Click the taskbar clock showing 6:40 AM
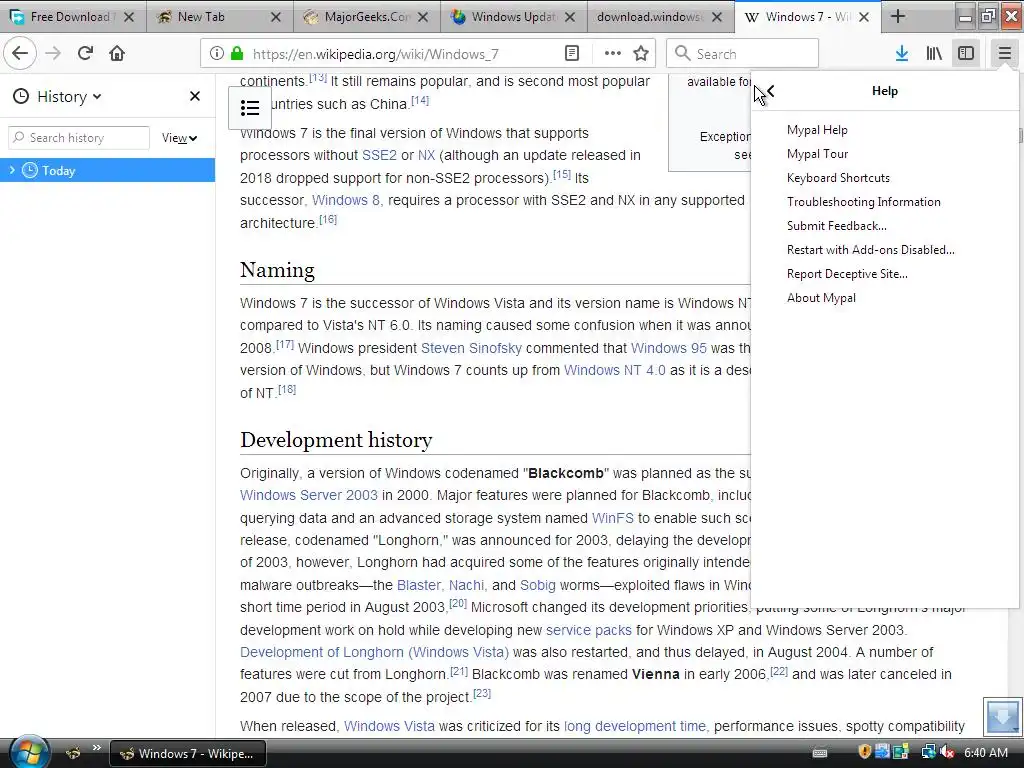Image resolution: width=1024 pixels, height=768 pixels. (x=986, y=753)
